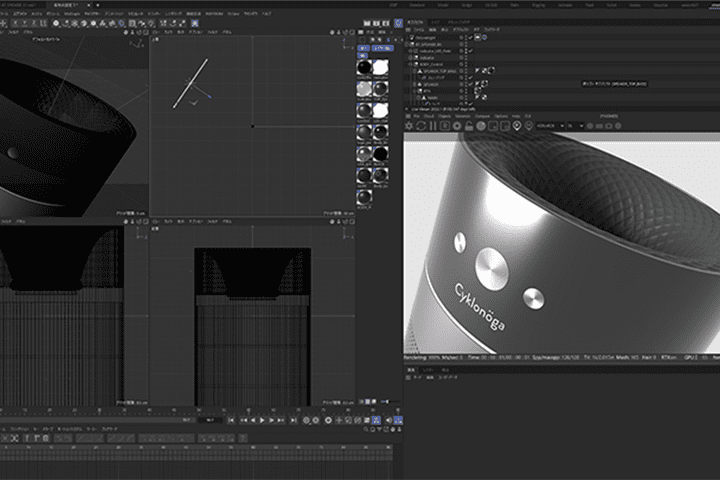Expand the Indicator object node
This screenshot has width=720, height=480.
point(411,58)
